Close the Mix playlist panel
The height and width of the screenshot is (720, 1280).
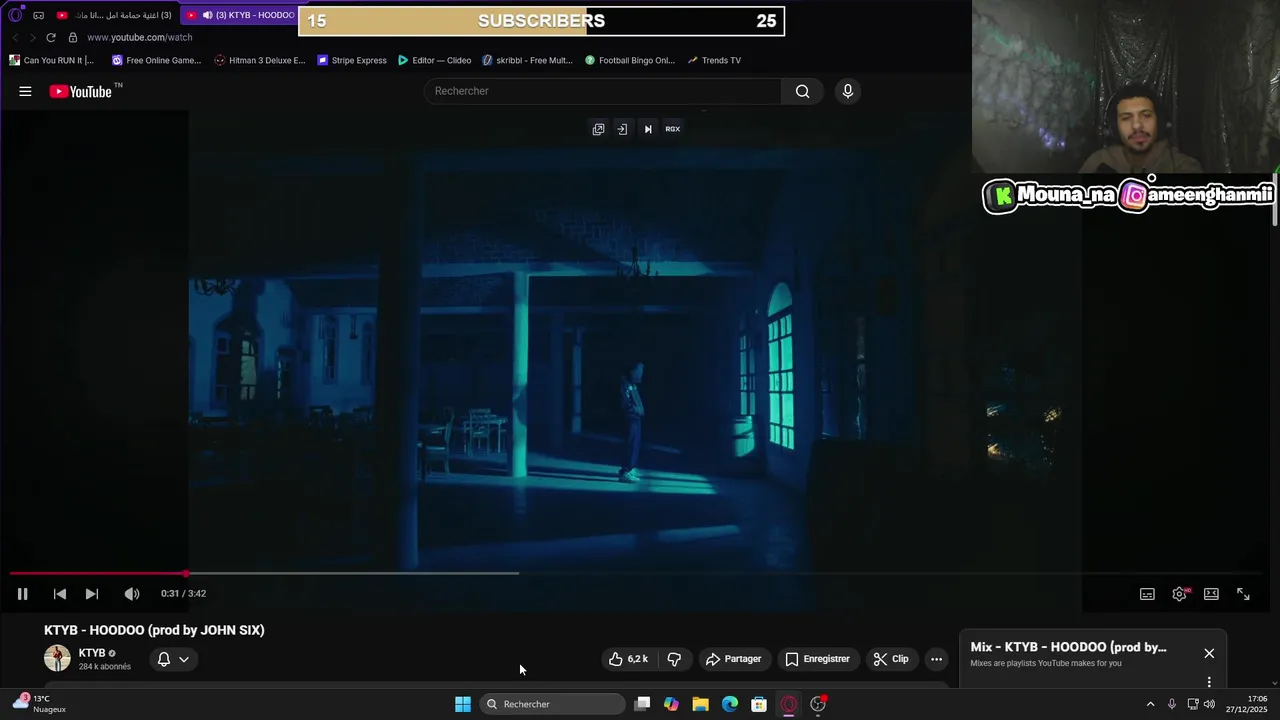1209,653
